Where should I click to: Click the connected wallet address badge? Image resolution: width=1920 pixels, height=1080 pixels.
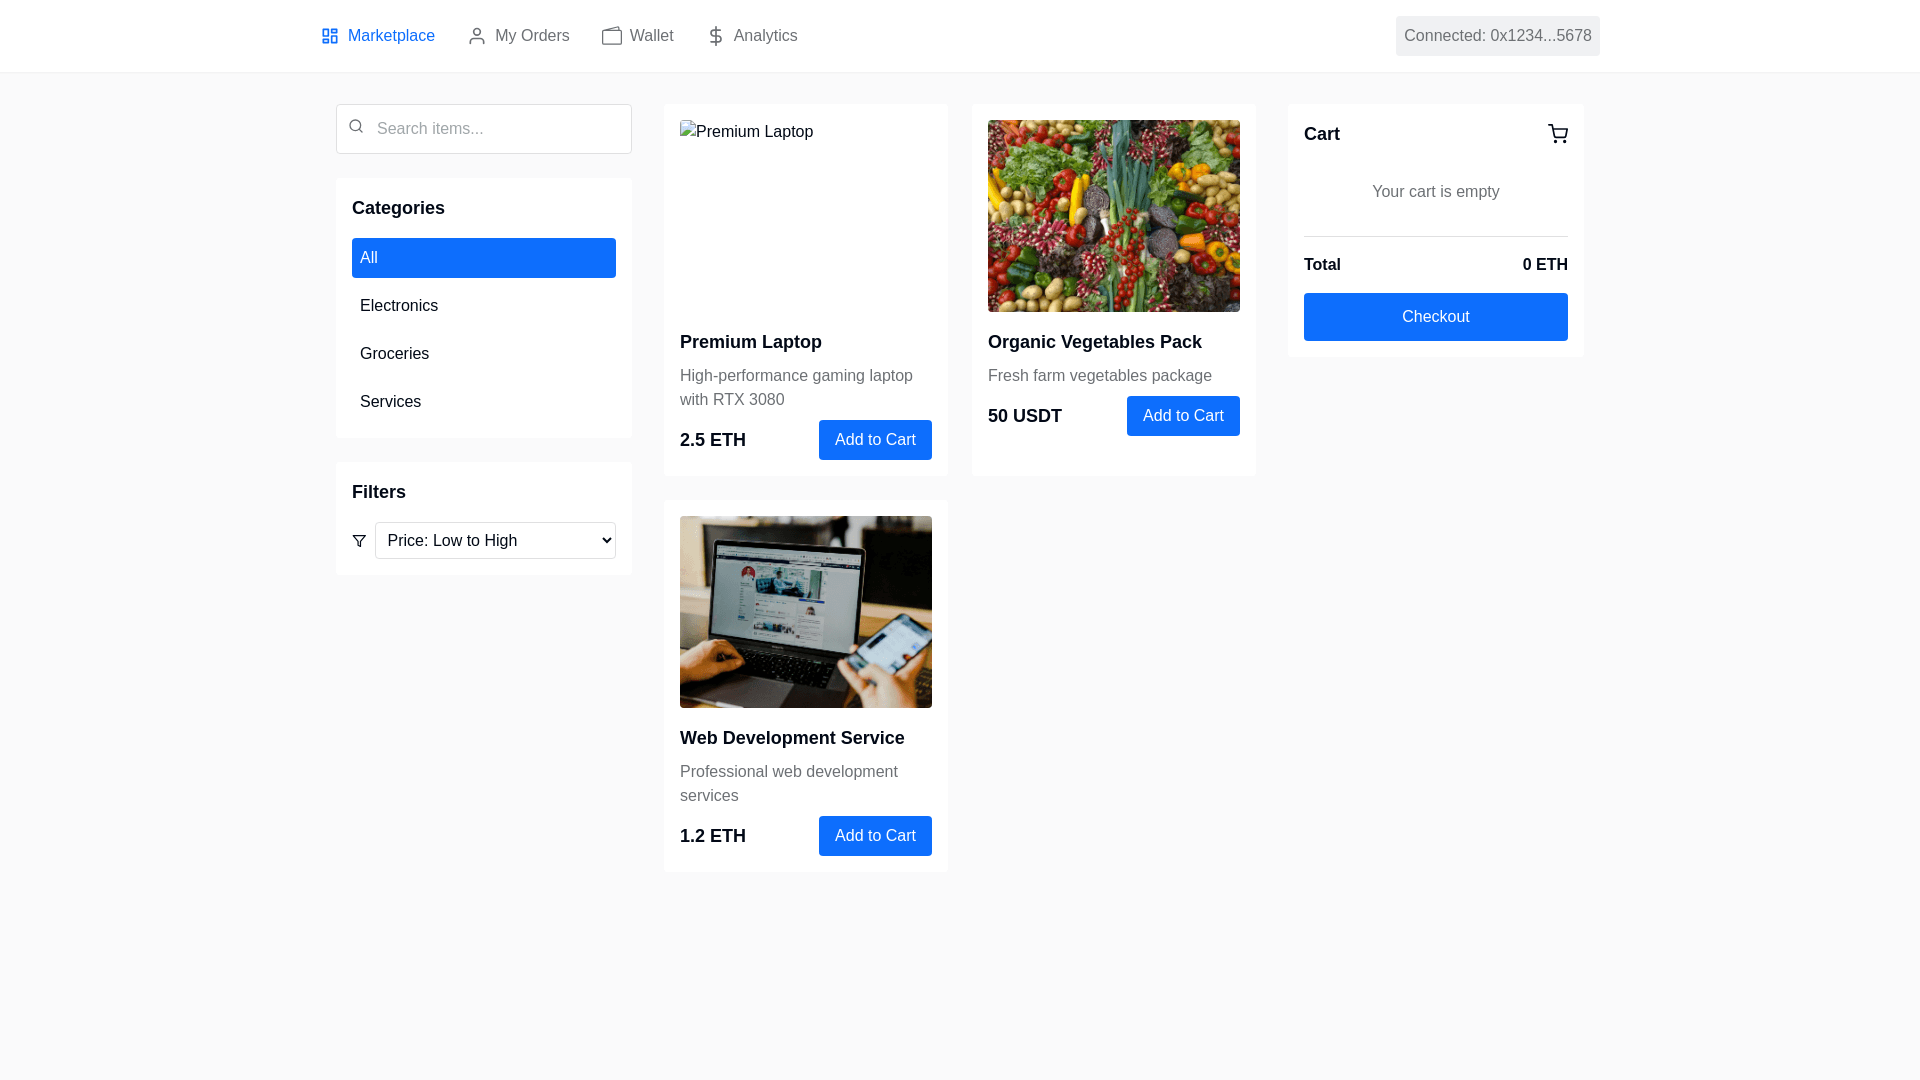(1498, 36)
